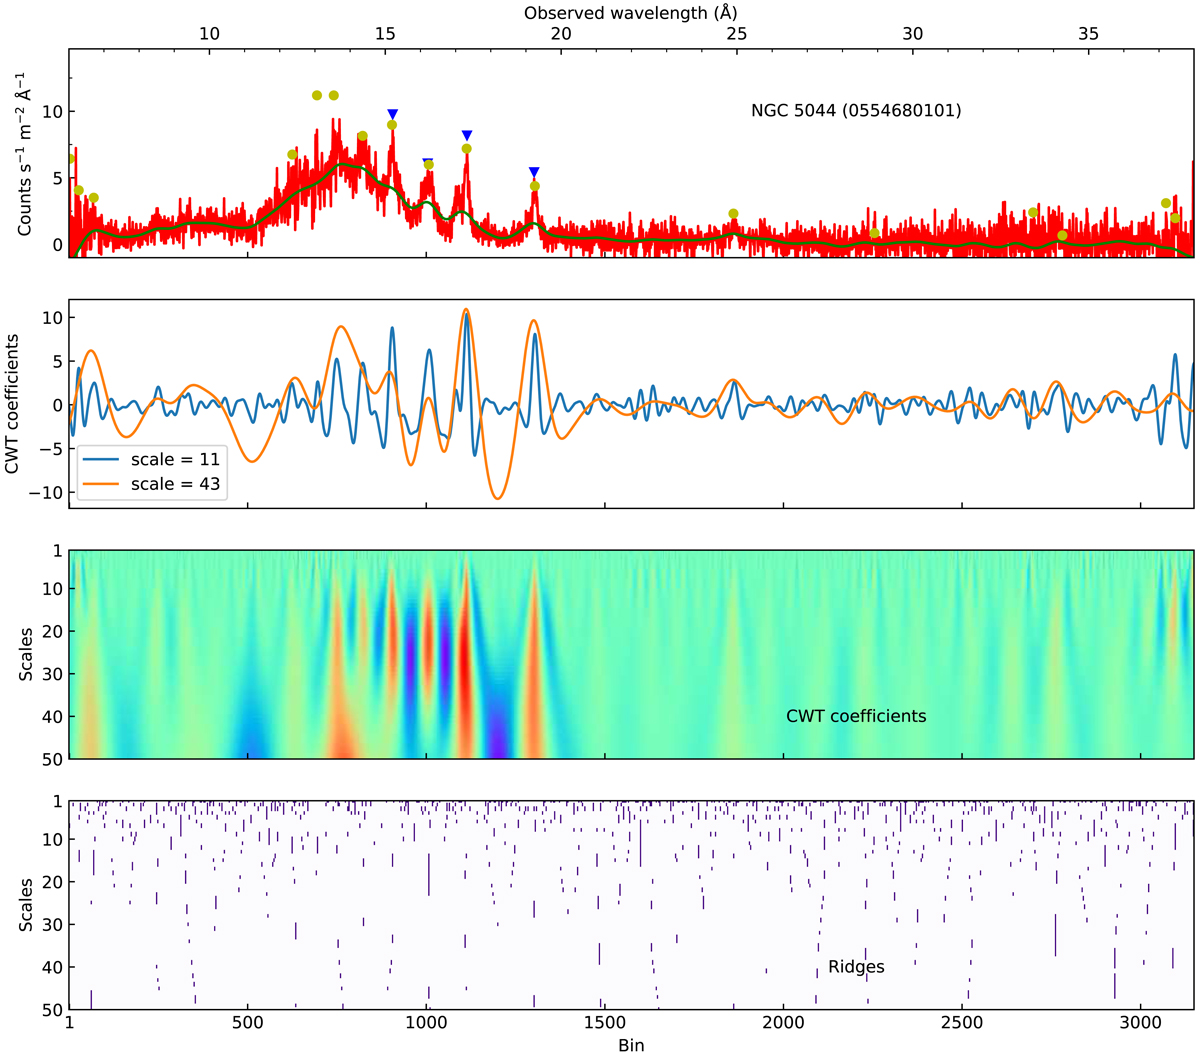Click the 'NGC 5044 (0554680101)' annotation

856,111
